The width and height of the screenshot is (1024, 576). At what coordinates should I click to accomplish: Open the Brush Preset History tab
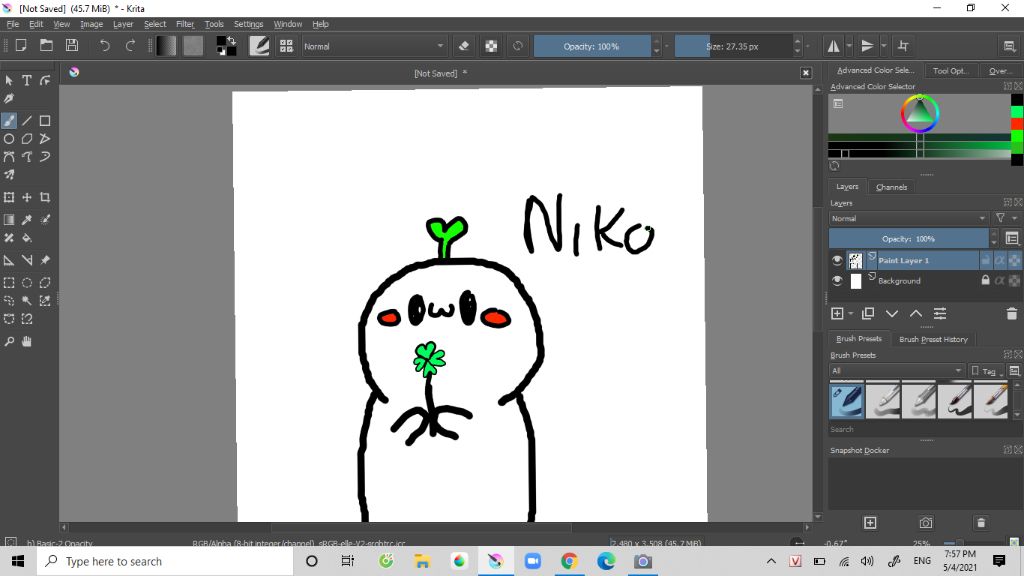933,339
